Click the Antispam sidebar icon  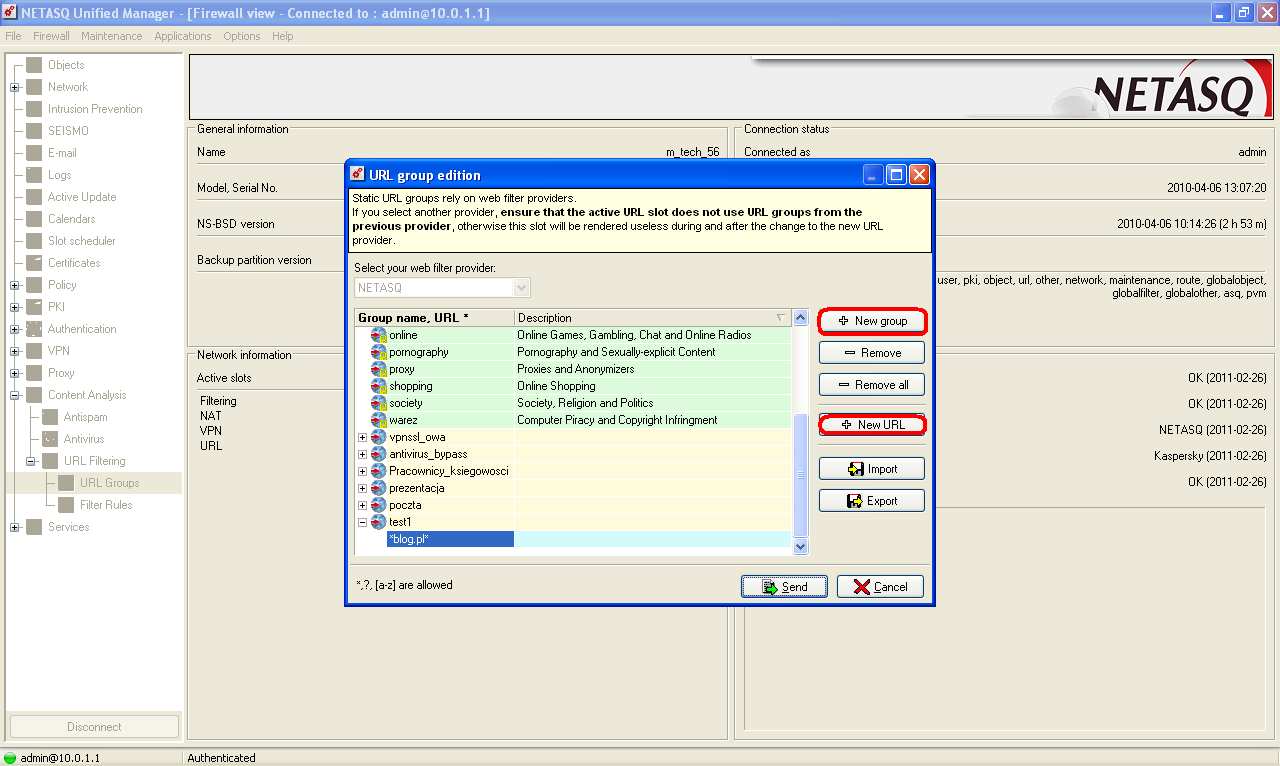pyautogui.click(x=50, y=417)
